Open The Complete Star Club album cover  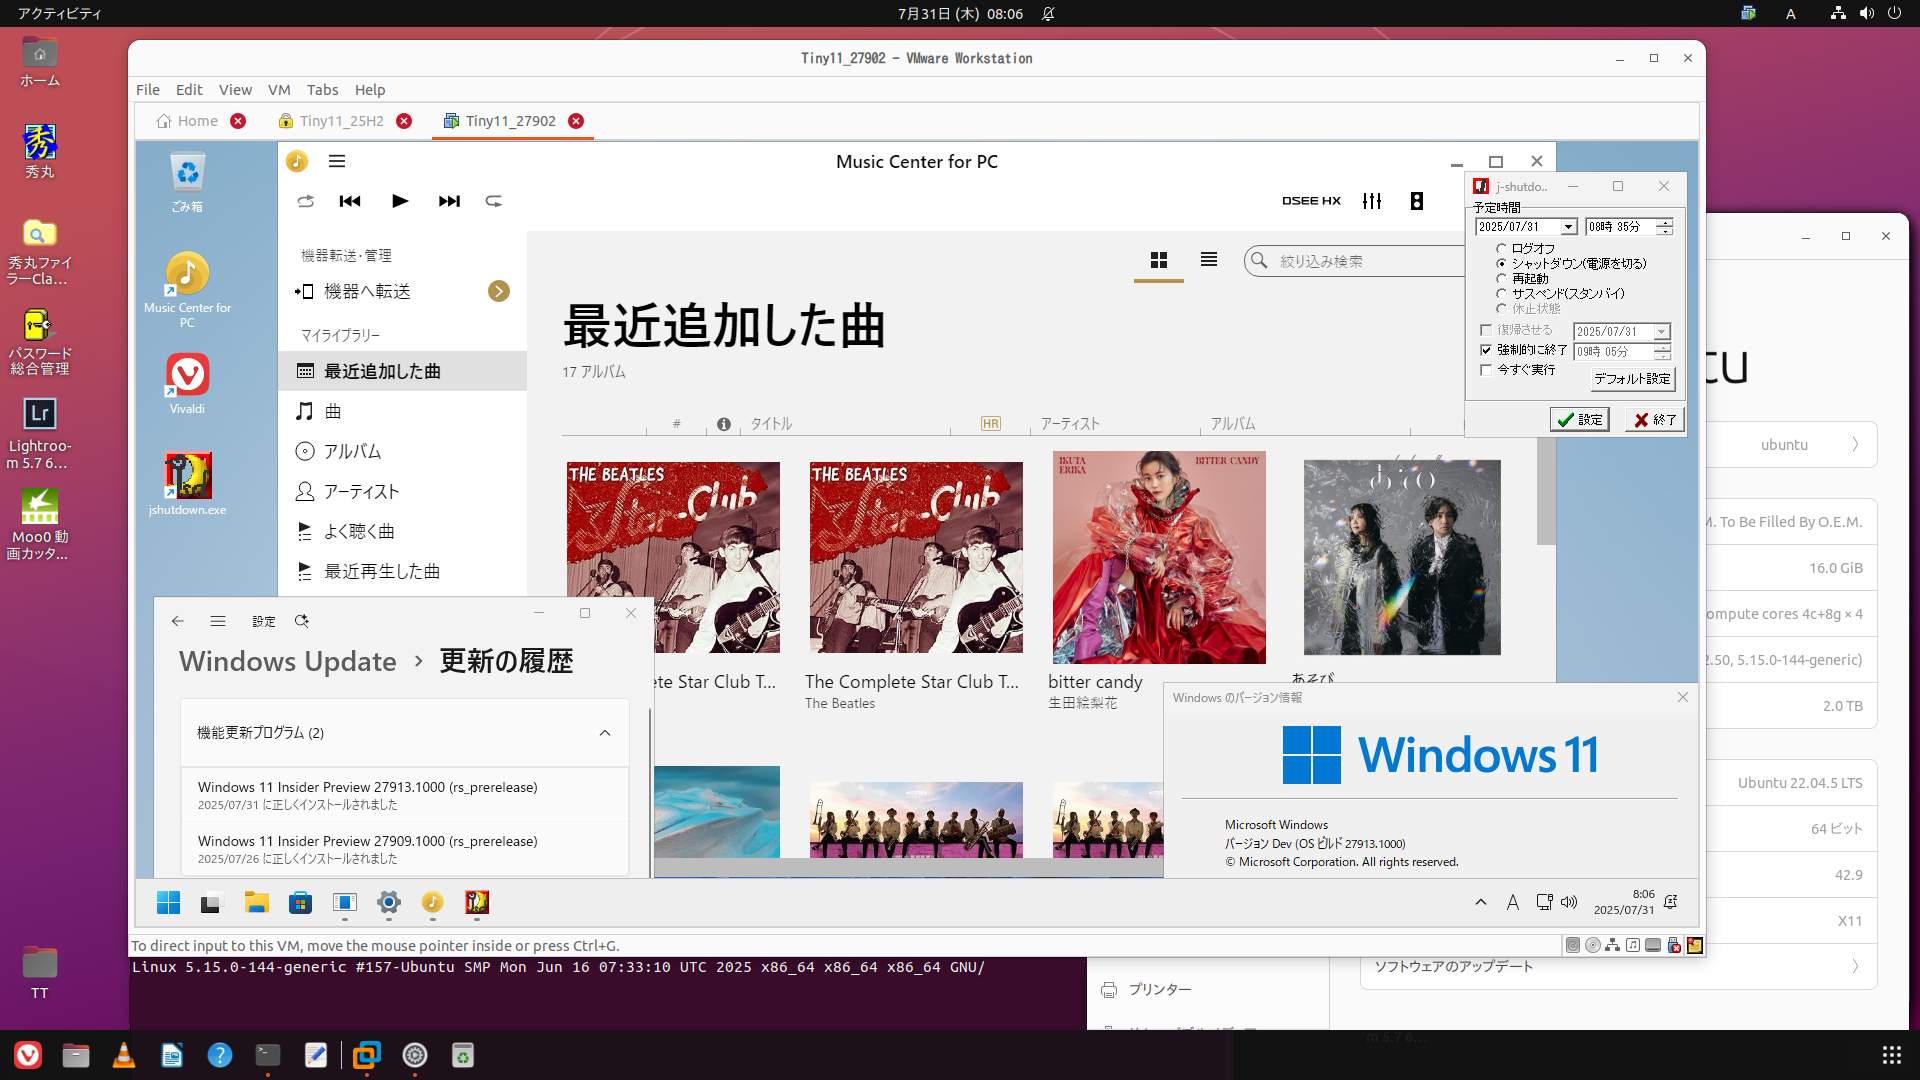(x=916, y=557)
